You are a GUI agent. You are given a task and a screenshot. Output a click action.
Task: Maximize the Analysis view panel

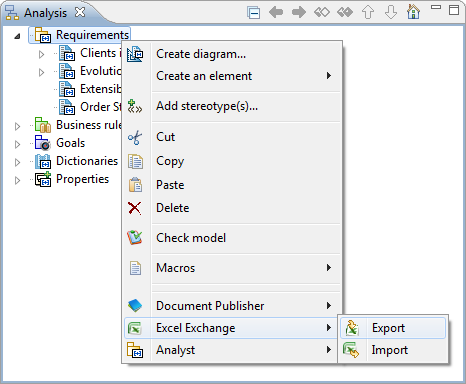pyautogui.click(x=454, y=10)
